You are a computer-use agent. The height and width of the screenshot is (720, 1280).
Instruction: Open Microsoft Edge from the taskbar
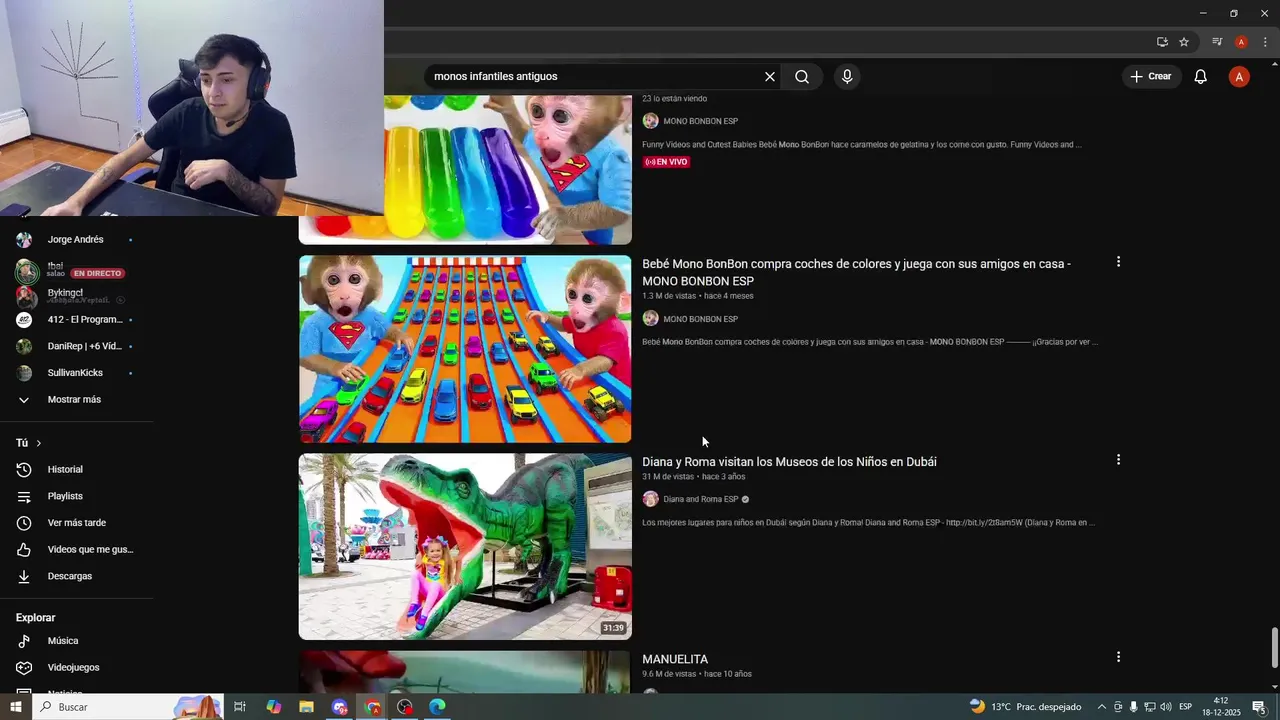coord(437,707)
